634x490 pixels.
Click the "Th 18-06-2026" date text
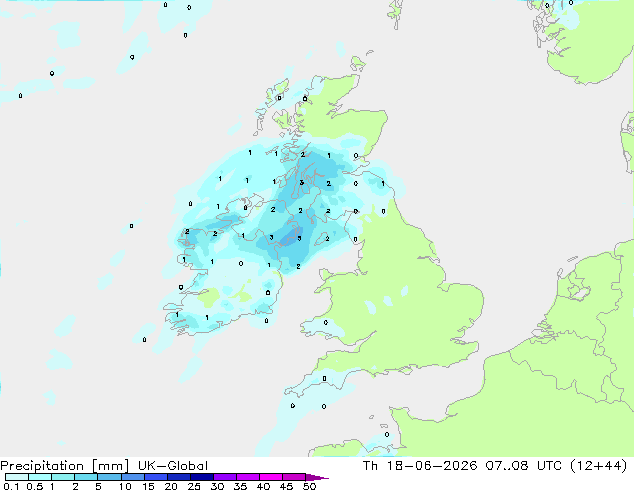point(420,466)
